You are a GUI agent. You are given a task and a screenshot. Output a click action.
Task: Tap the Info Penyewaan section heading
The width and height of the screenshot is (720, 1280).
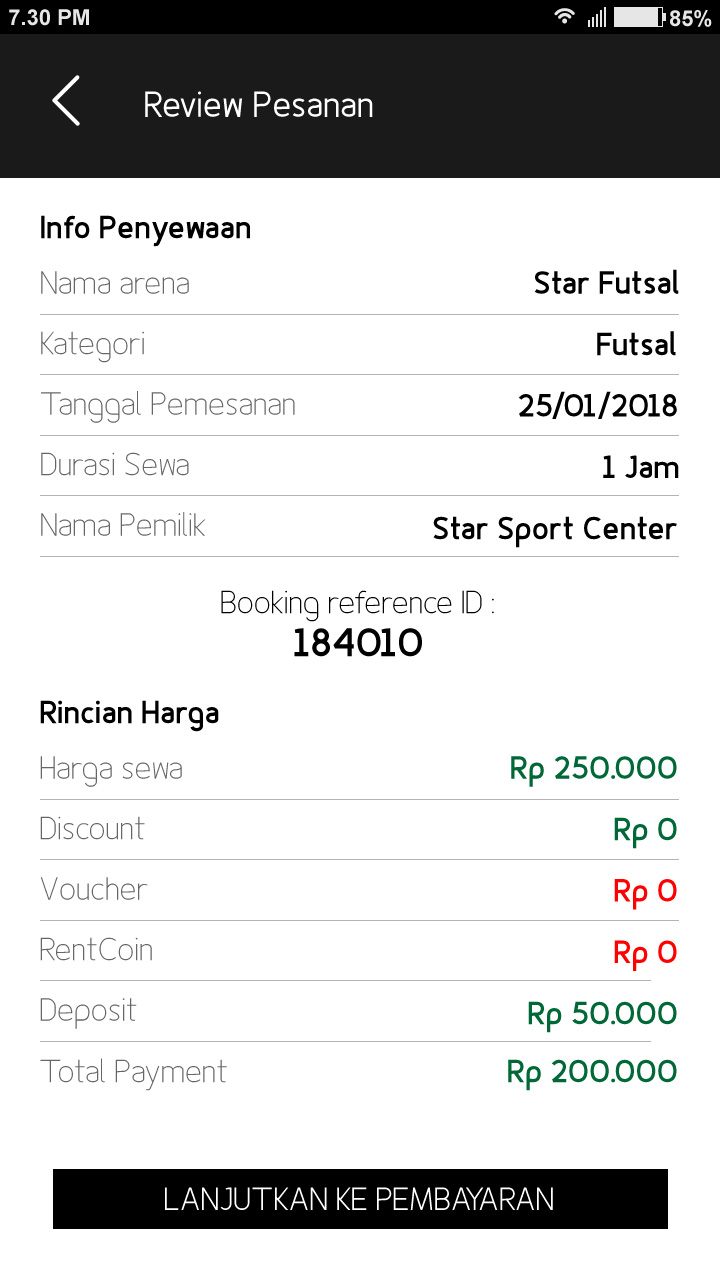[145, 229]
